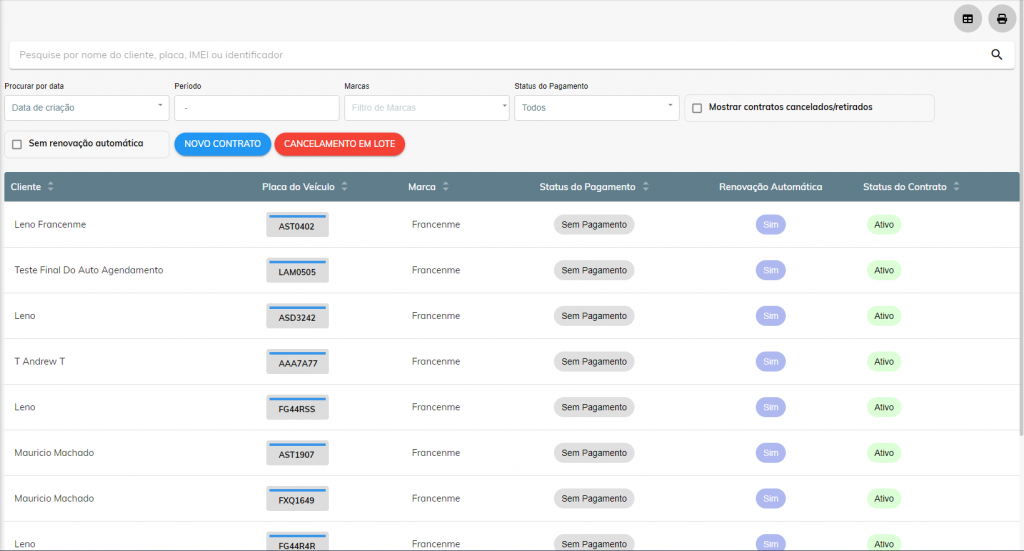Click plate badge ASD3242
Image resolution: width=1024 pixels, height=551 pixels.
click(297, 317)
